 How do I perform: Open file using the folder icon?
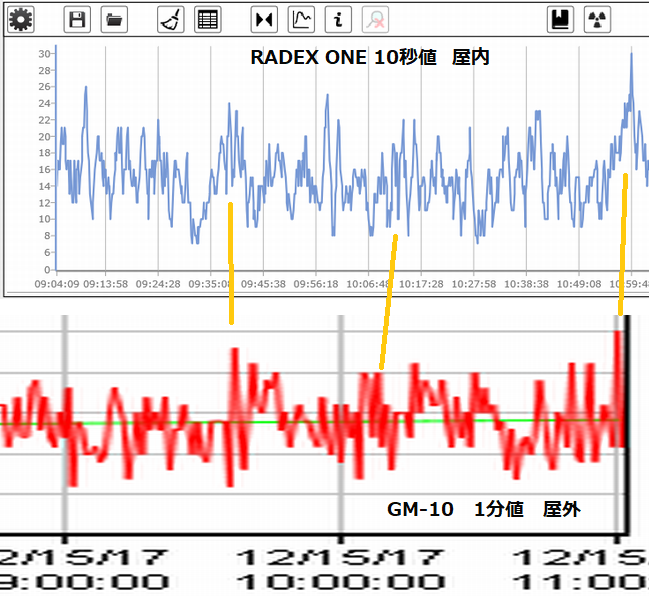pyautogui.click(x=114, y=19)
